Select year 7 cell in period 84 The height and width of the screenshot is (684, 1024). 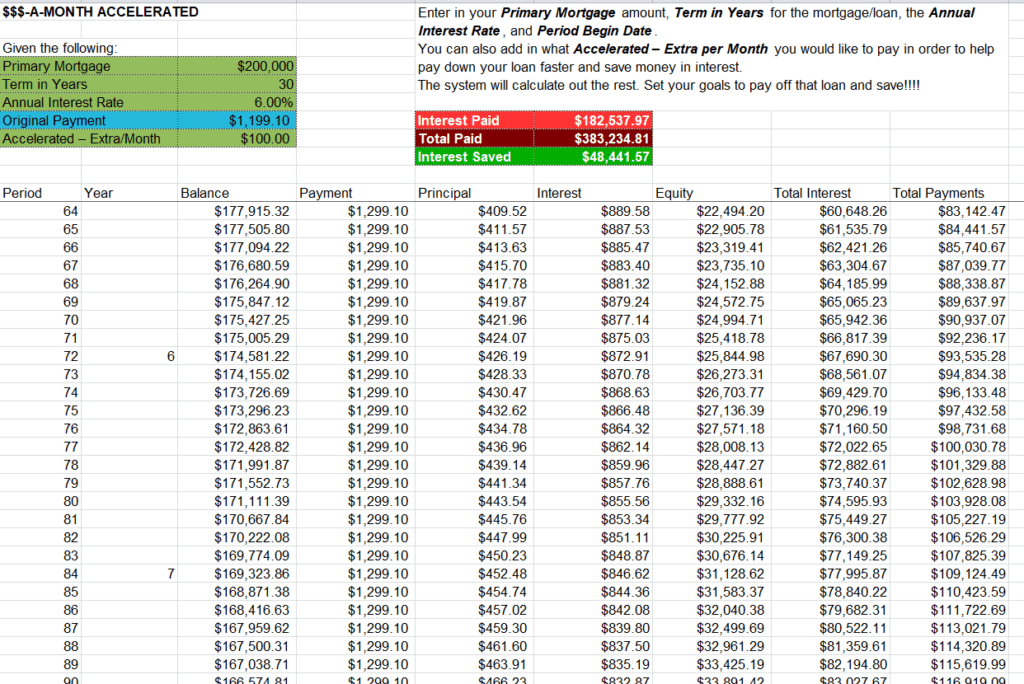tap(129, 574)
